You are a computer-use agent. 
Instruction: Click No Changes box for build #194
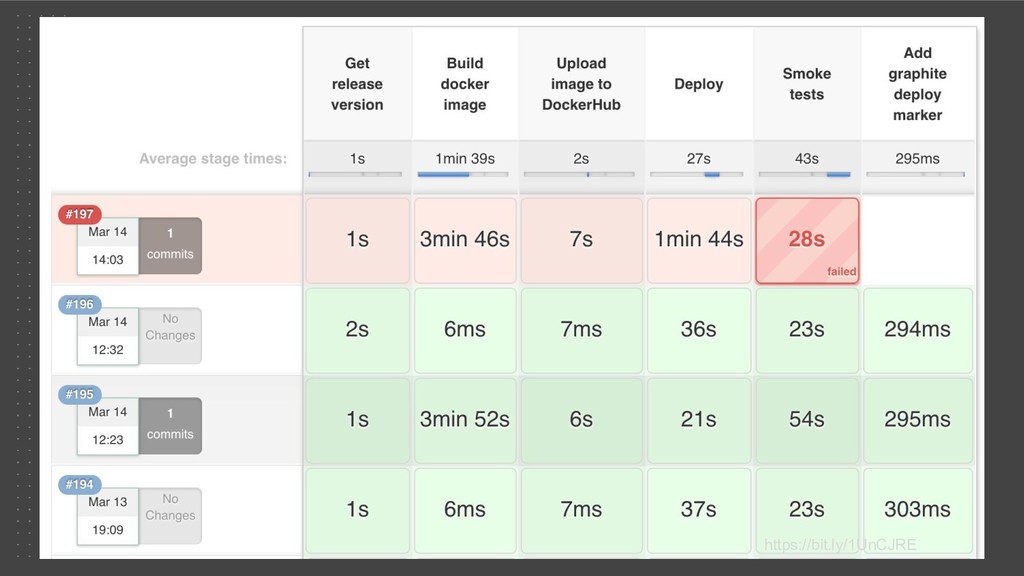click(170, 516)
